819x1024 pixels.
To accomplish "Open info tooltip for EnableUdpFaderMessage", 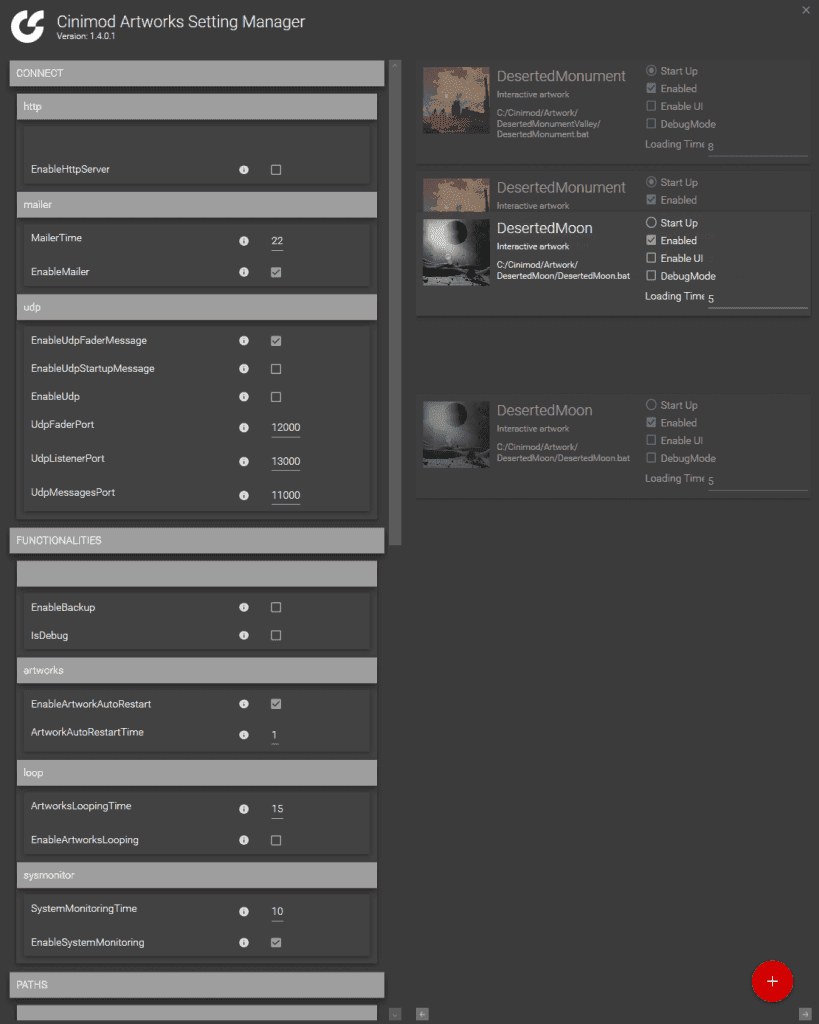I will tap(244, 341).
